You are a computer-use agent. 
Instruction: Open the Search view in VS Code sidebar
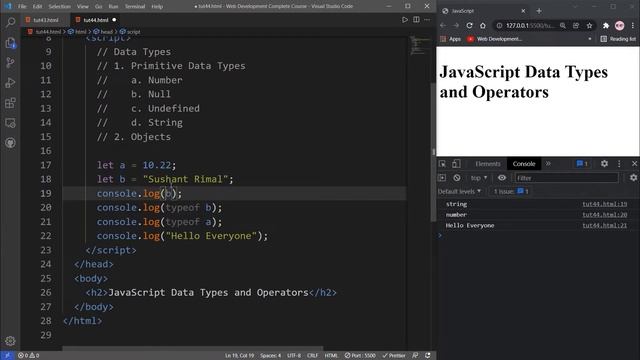[x=10, y=22]
